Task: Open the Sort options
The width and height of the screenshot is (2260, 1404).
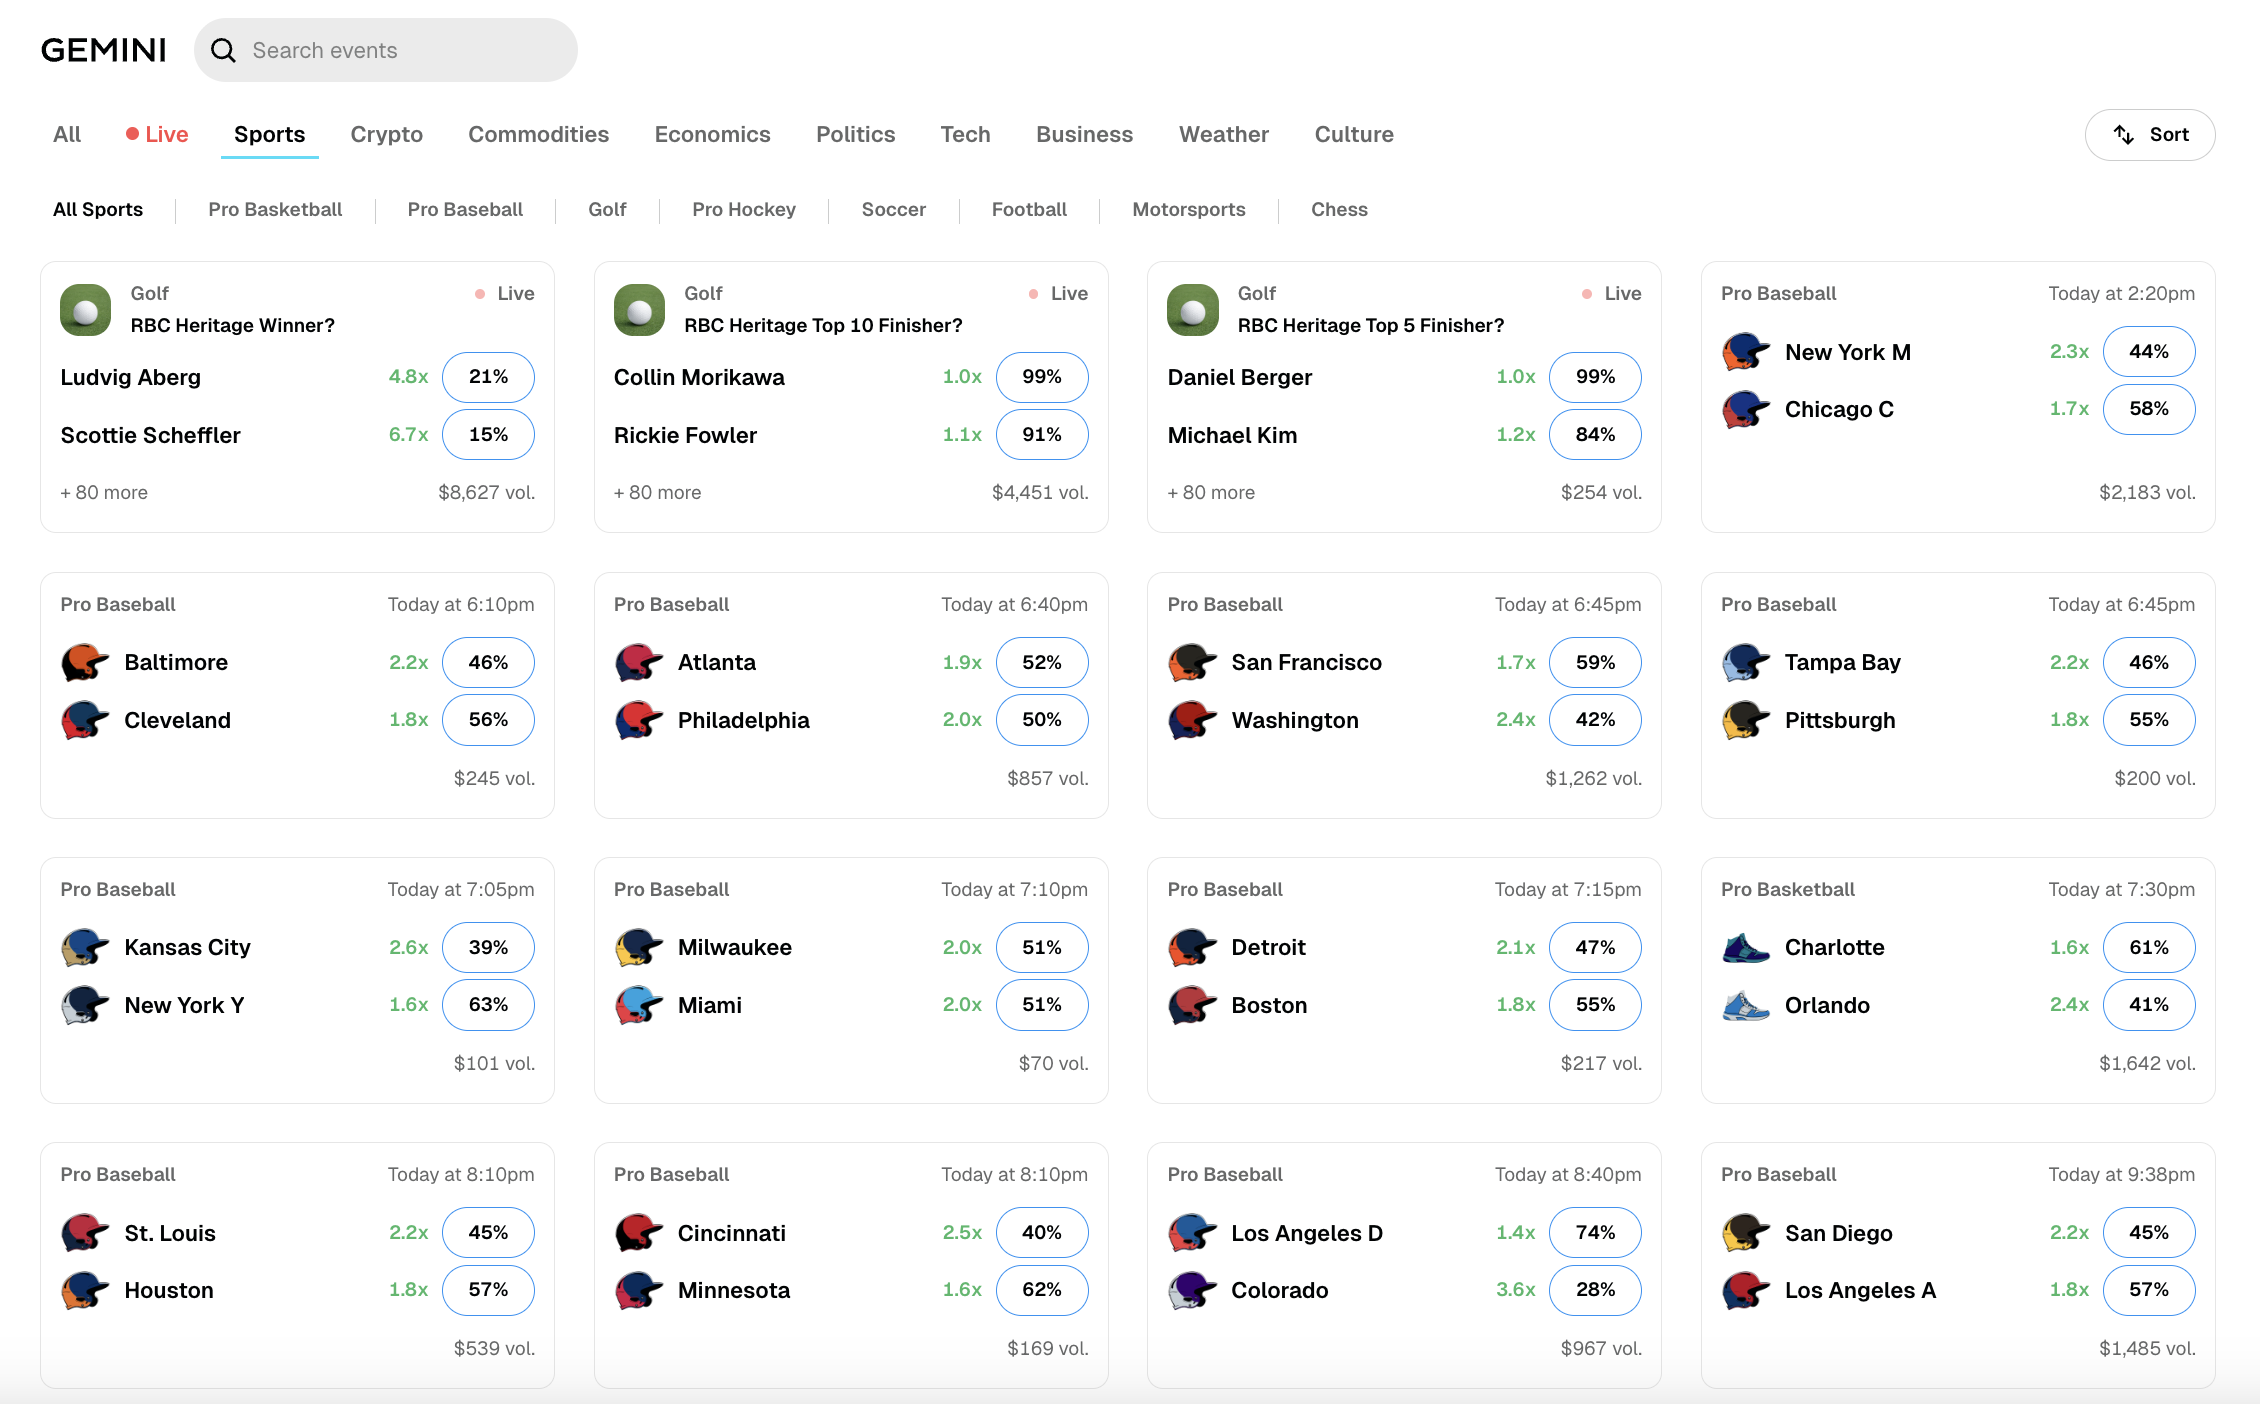Action: click(x=2150, y=135)
